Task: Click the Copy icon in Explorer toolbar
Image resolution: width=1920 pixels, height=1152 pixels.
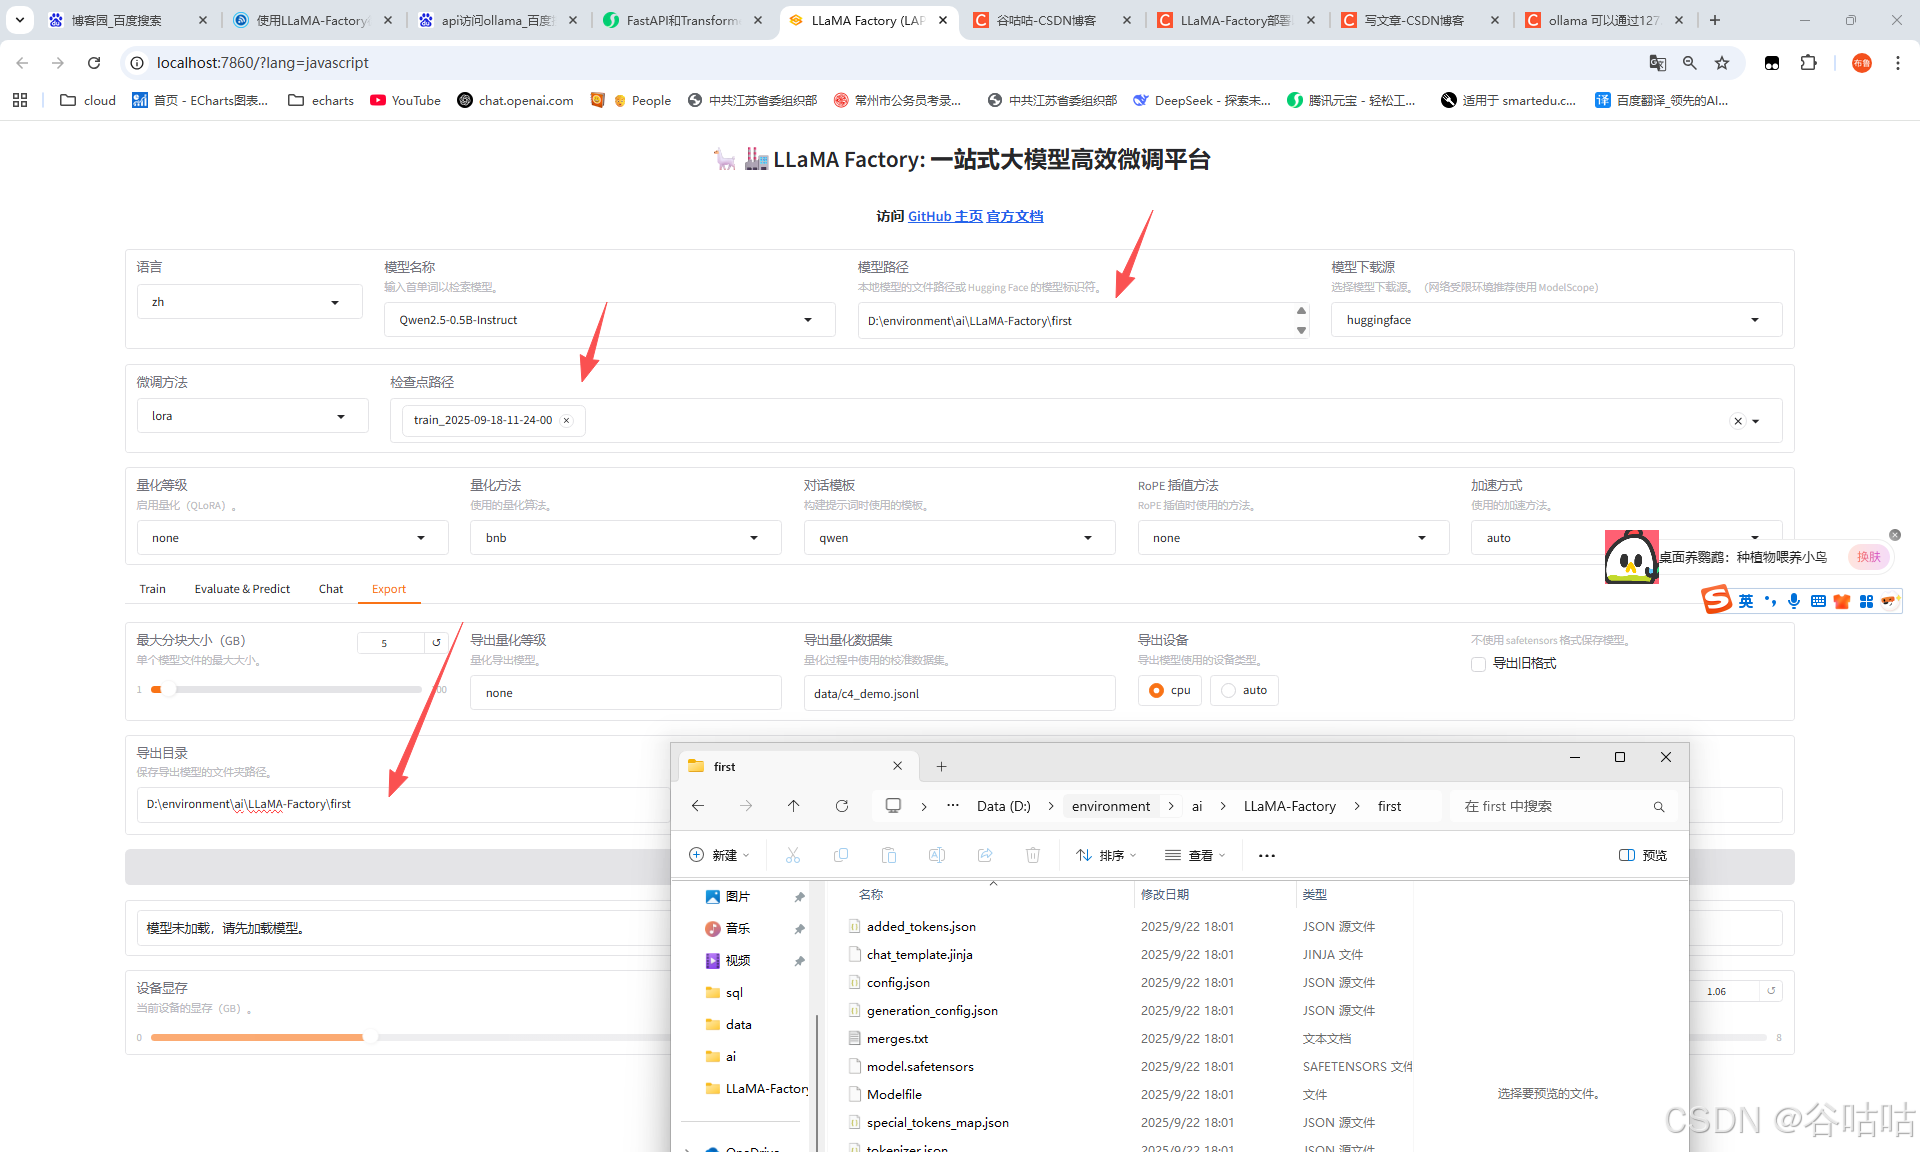Action: 841,855
